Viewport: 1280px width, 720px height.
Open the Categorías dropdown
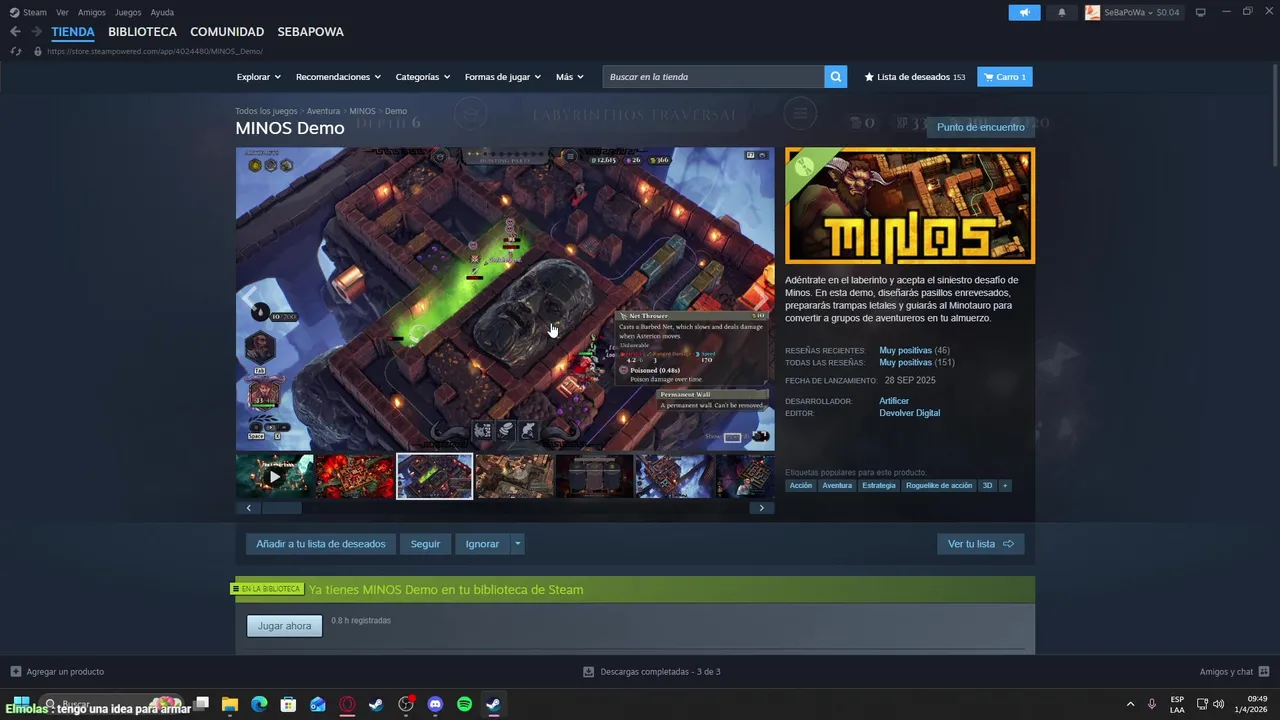[423, 77]
